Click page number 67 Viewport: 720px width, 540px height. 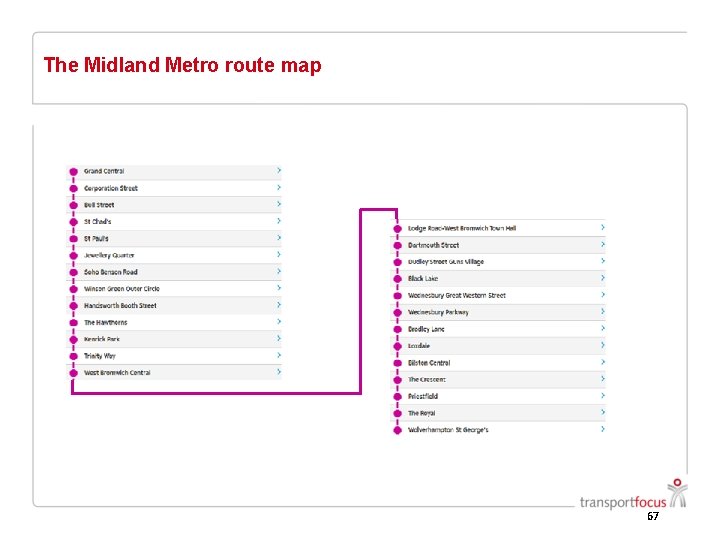pos(653,516)
